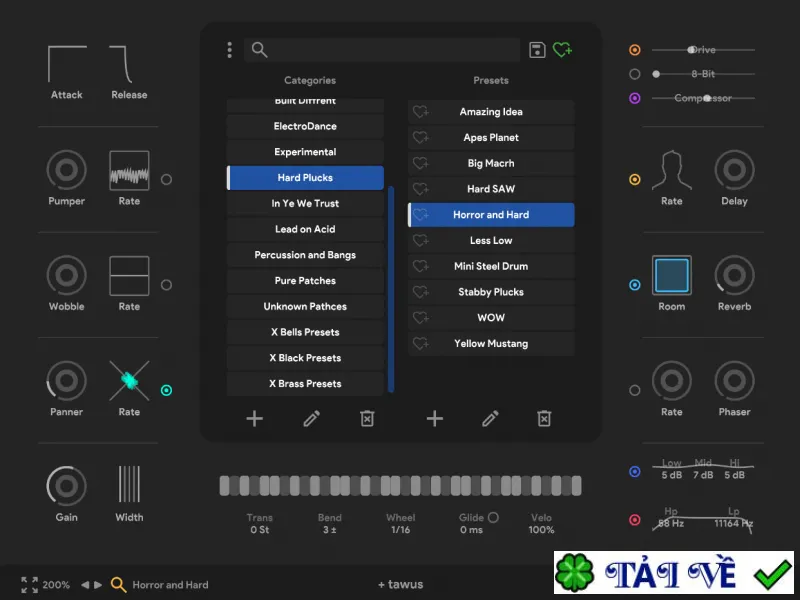Screen dimensions: 800x600
Task: Click the Wobble knob
Action: coord(66,276)
